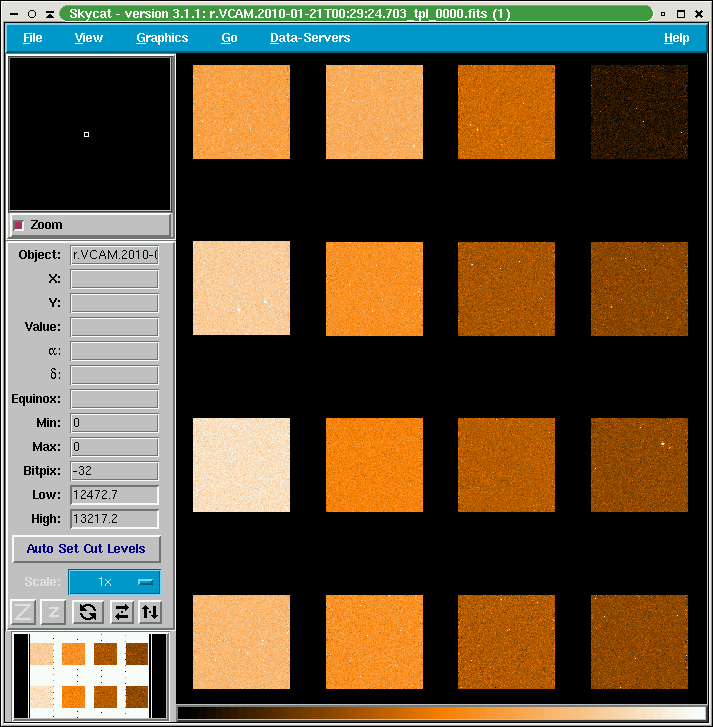The height and width of the screenshot is (727, 713).
Task: Open the Scale 1x dropdown
Action: 114,582
